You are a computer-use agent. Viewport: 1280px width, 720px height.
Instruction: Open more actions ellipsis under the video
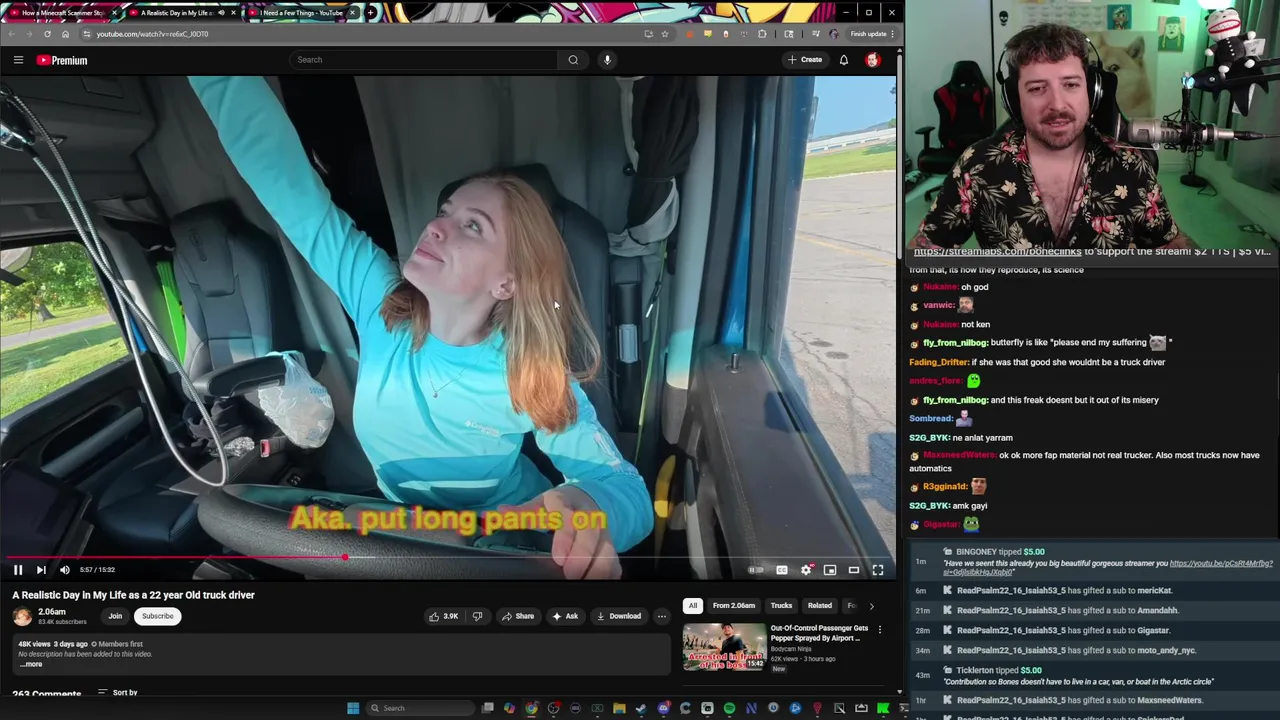point(661,616)
